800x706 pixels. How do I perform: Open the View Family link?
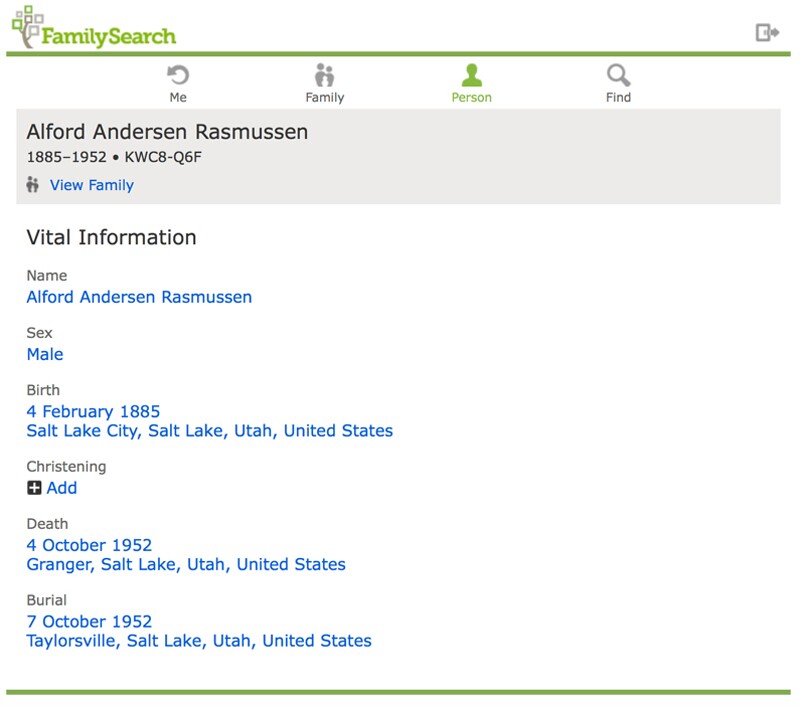(x=92, y=185)
